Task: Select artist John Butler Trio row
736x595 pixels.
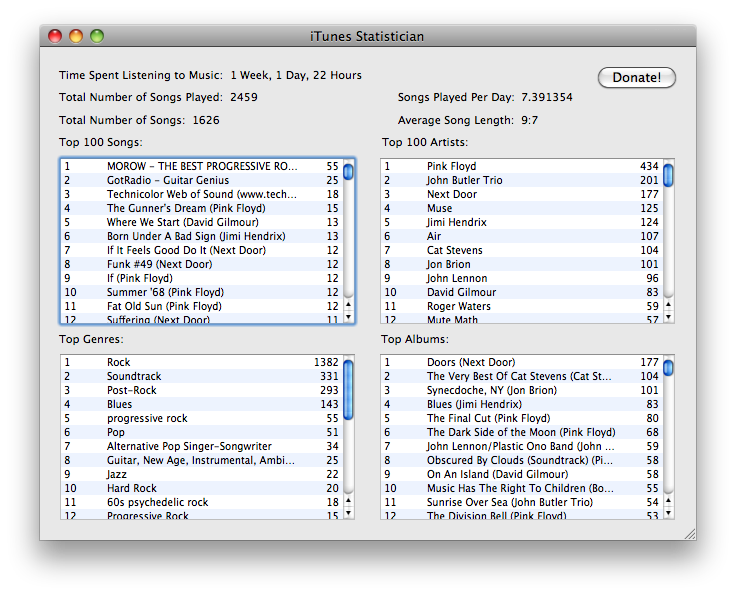Action: point(522,180)
